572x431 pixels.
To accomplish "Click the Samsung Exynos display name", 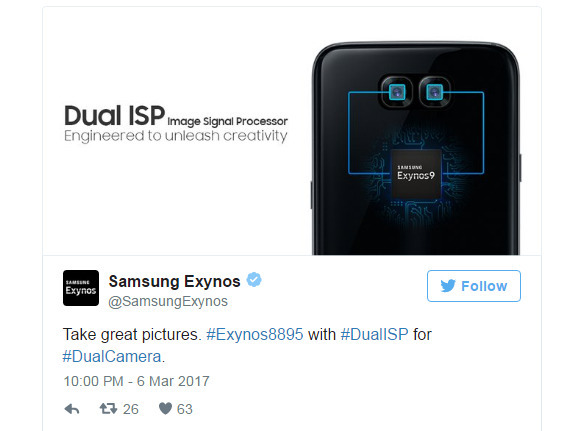I will pyautogui.click(x=174, y=281).
